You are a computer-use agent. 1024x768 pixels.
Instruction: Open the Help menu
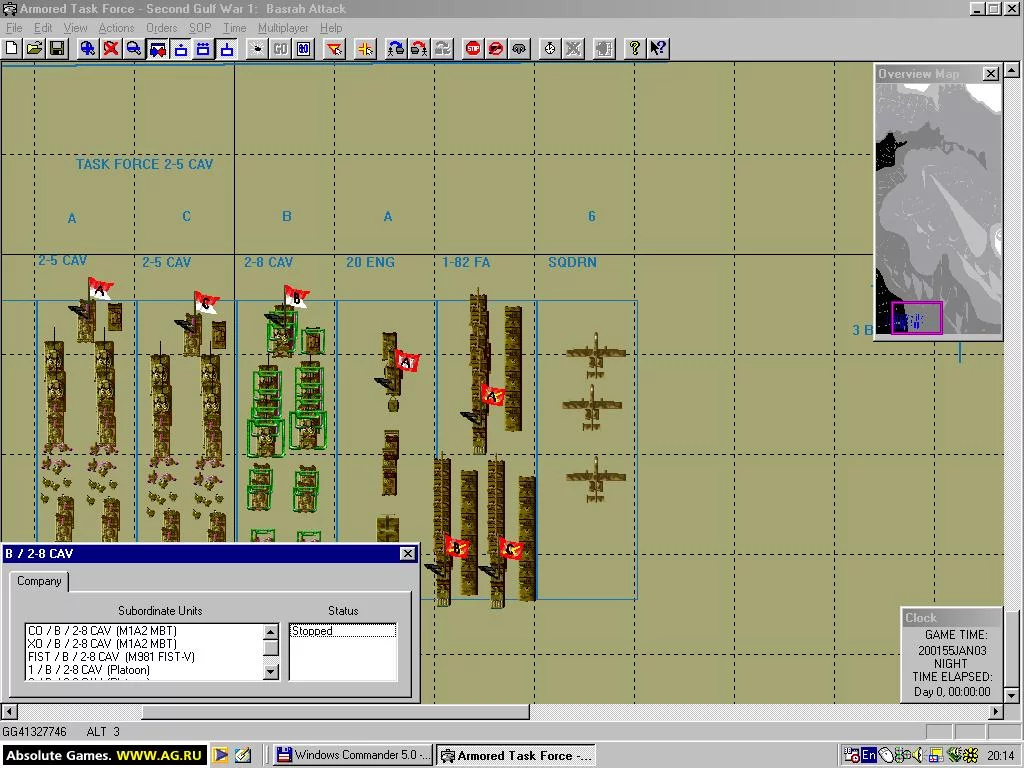pyautogui.click(x=331, y=28)
